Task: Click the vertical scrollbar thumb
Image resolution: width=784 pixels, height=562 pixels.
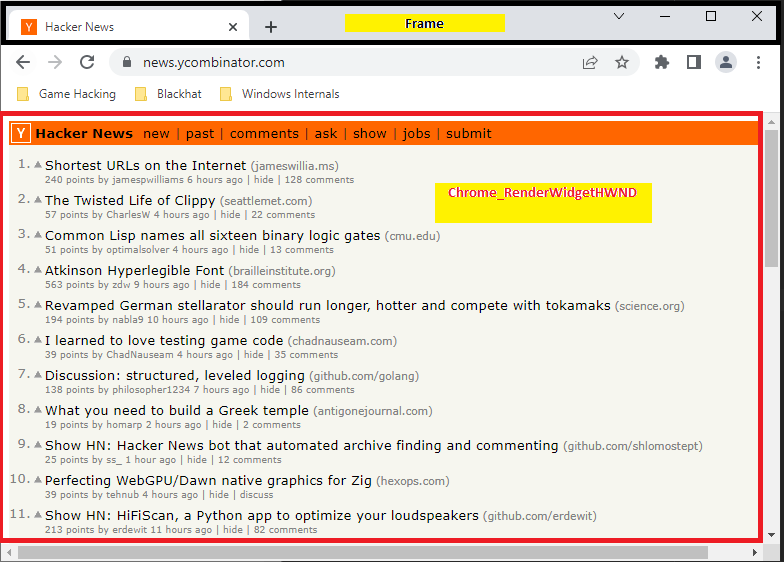Action: pos(771,198)
